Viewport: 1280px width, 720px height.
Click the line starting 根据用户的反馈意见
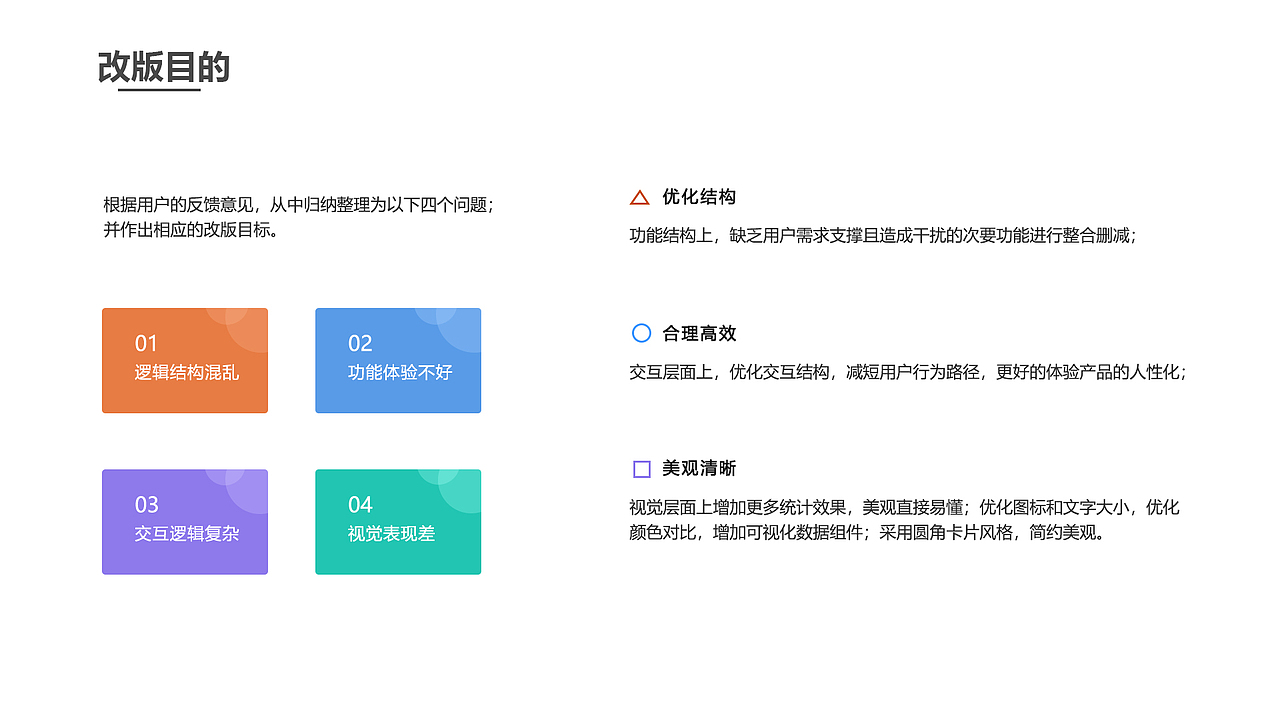click(299, 205)
